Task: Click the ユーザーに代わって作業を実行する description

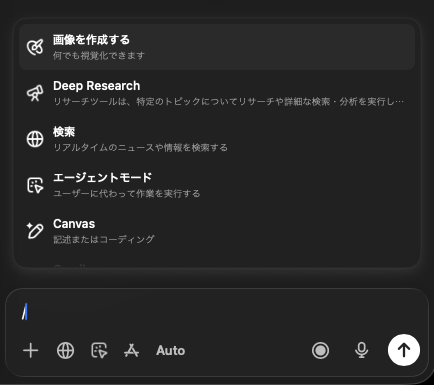Action: [127, 193]
